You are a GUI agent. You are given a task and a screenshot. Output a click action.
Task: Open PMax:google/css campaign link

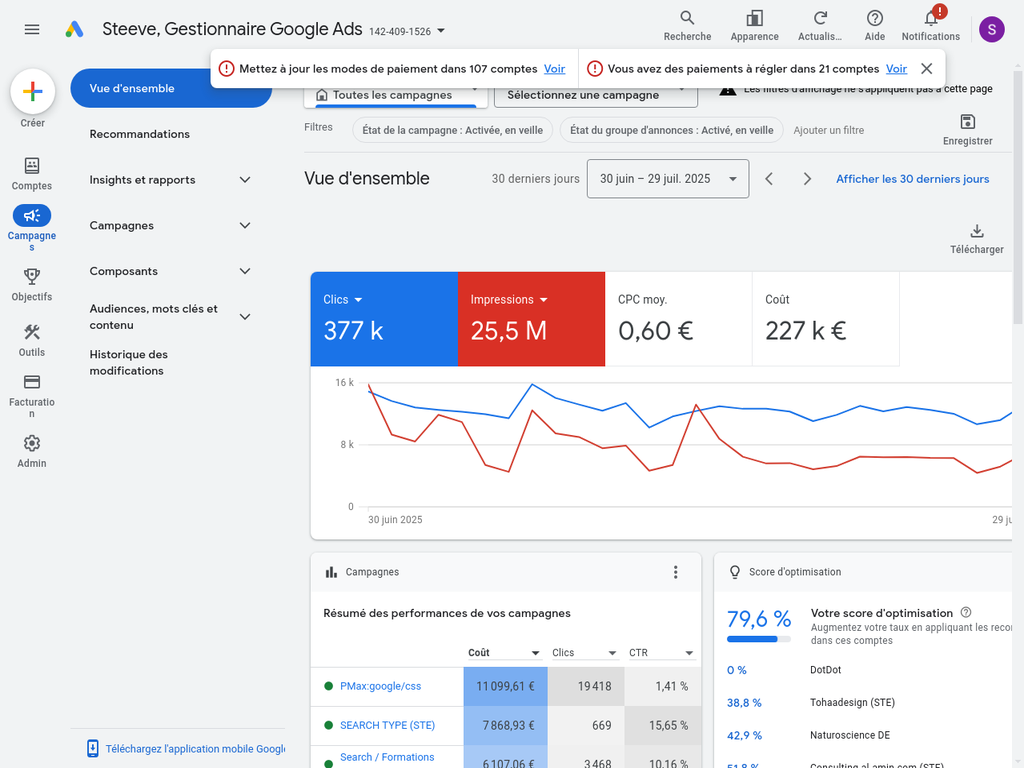pyautogui.click(x=380, y=686)
